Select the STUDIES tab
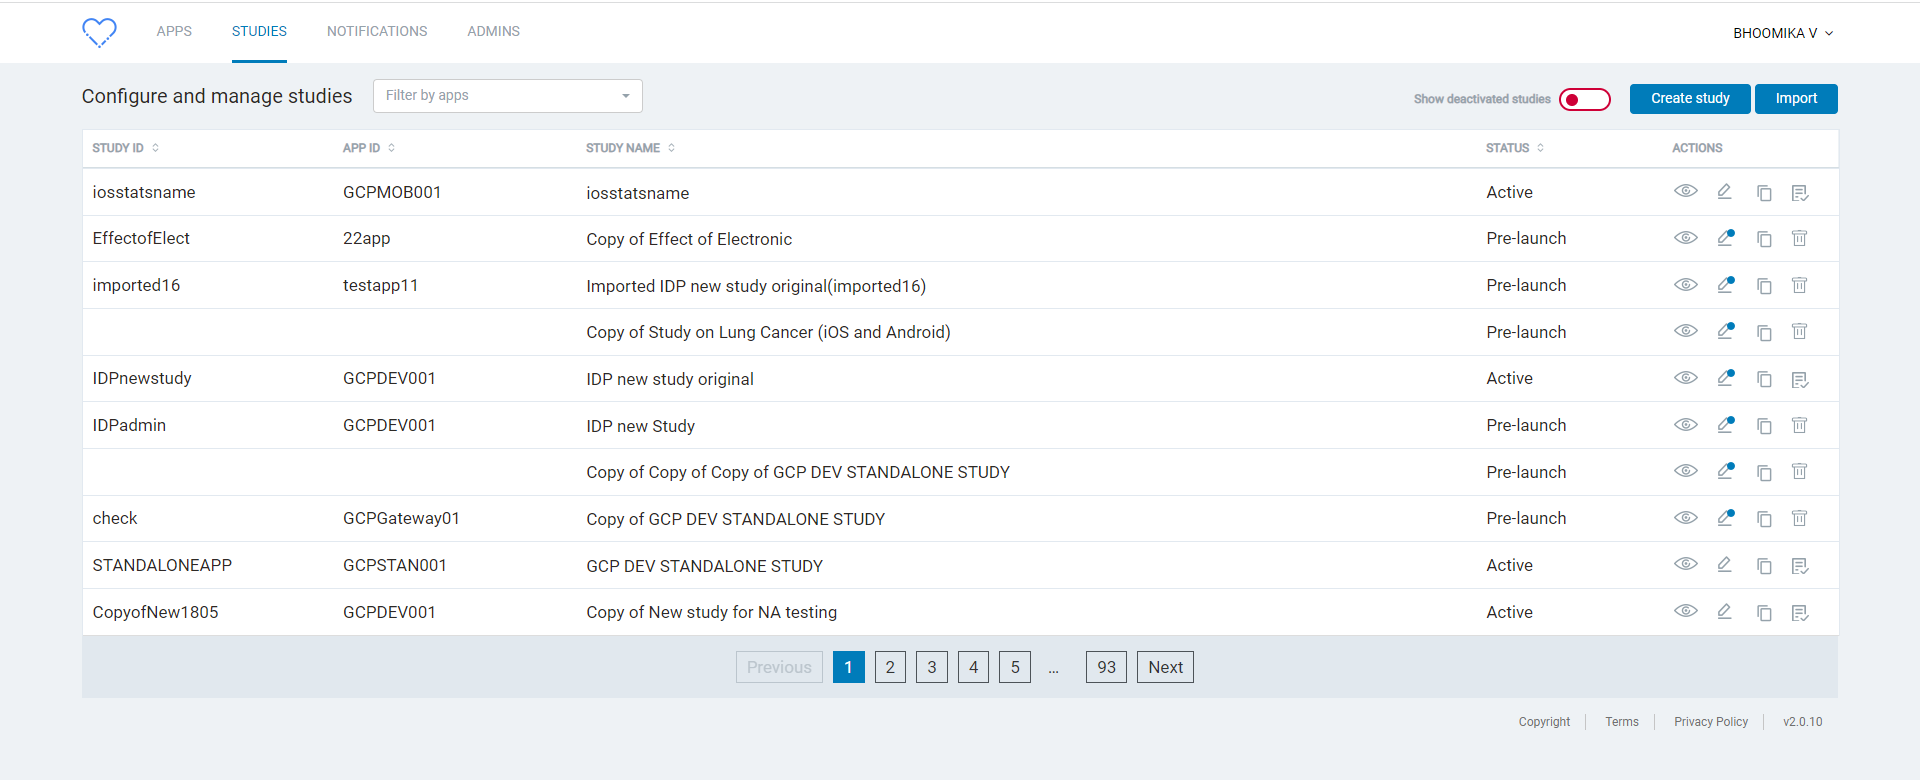1920x780 pixels. (x=259, y=31)
